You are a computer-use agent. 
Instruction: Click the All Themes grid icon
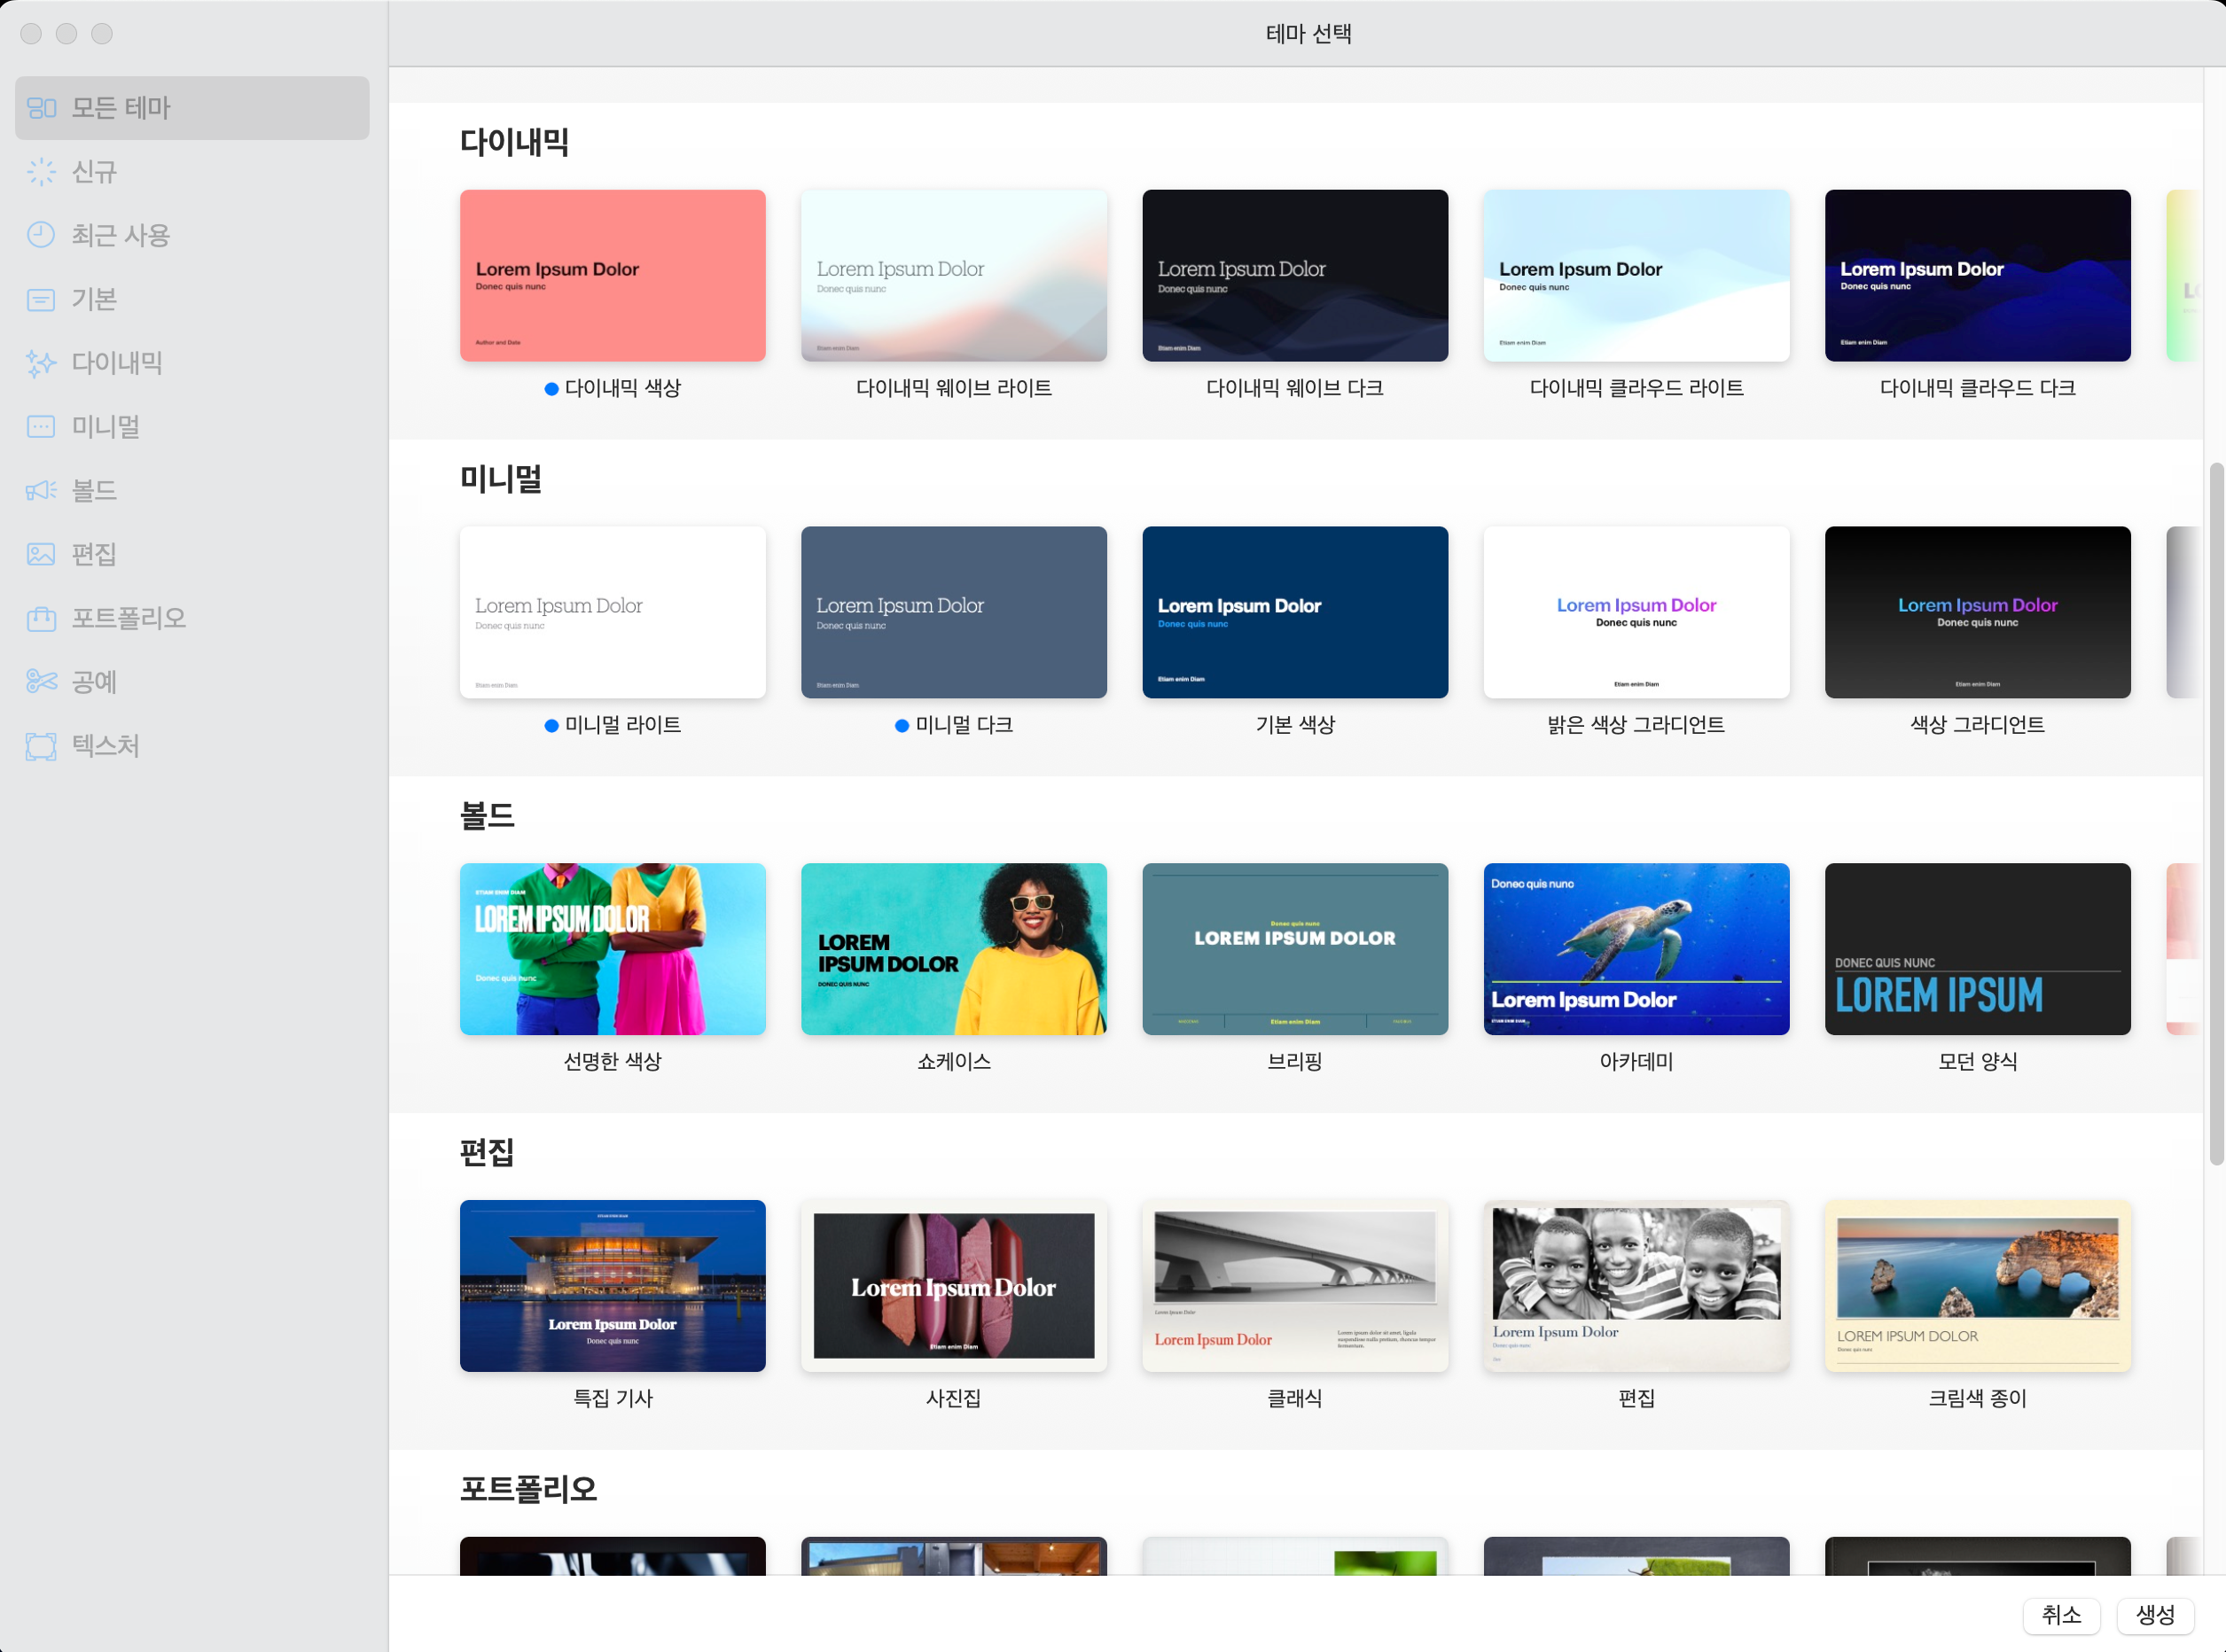pos(41,108)
